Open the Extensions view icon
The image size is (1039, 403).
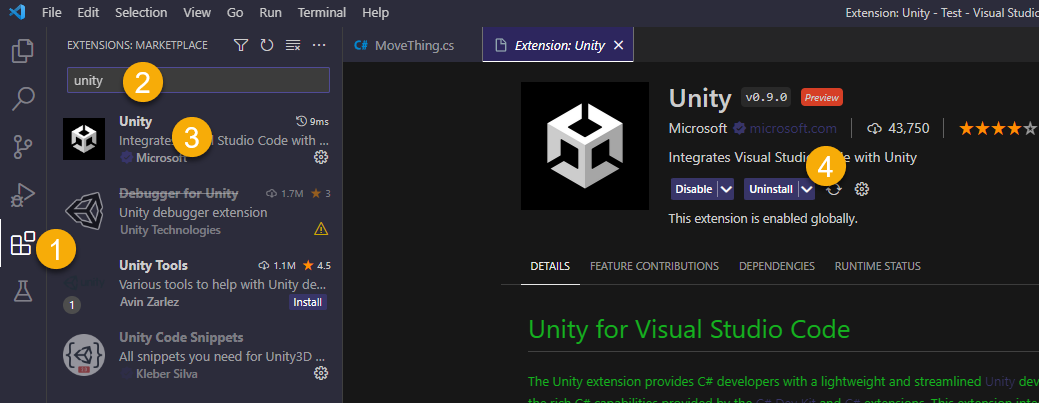[x=23, y=243]
